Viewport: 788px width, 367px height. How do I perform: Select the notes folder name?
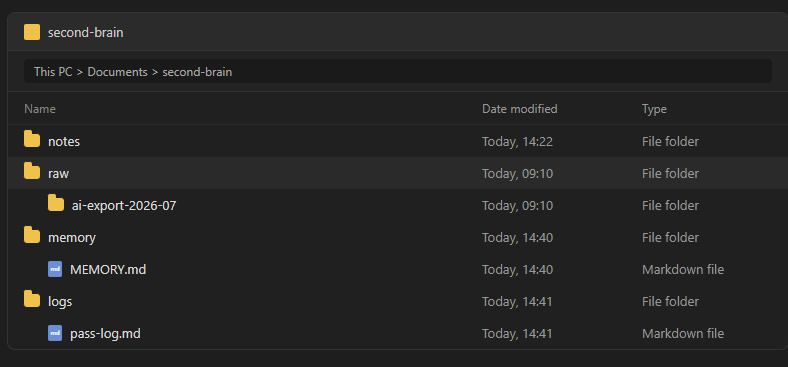pos(64,142)
